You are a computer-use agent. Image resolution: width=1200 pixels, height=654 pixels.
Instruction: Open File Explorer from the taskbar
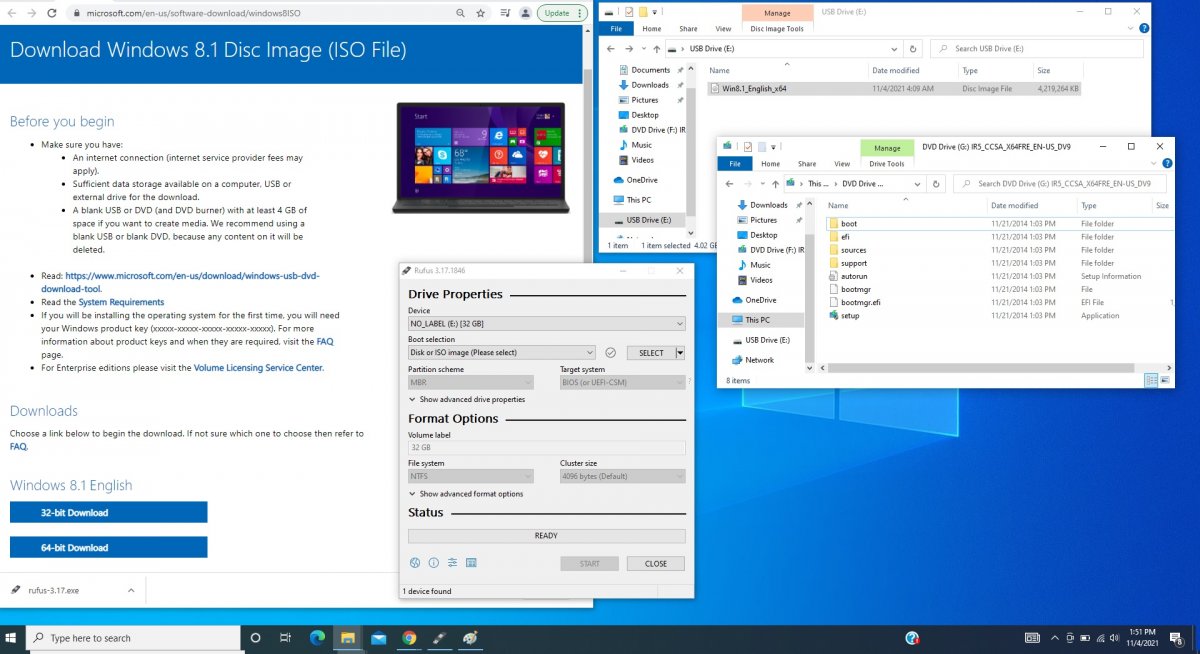tap(348, 638)
